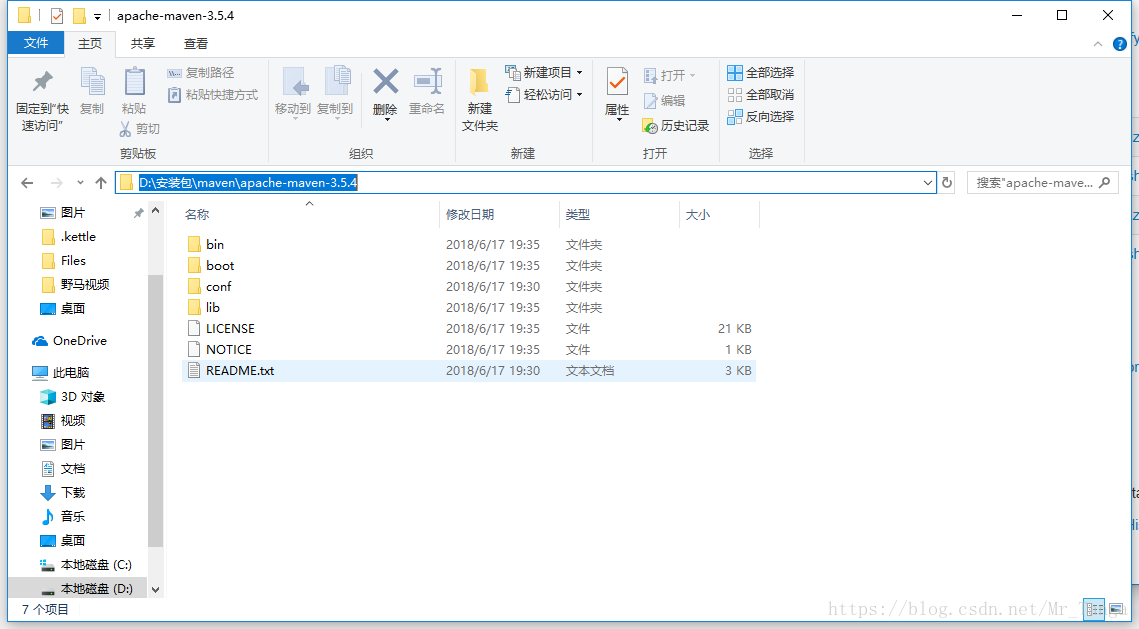Click the search apache-maven box
The height and width of the screenshot is (629, 1139).
click(1042, 183)
